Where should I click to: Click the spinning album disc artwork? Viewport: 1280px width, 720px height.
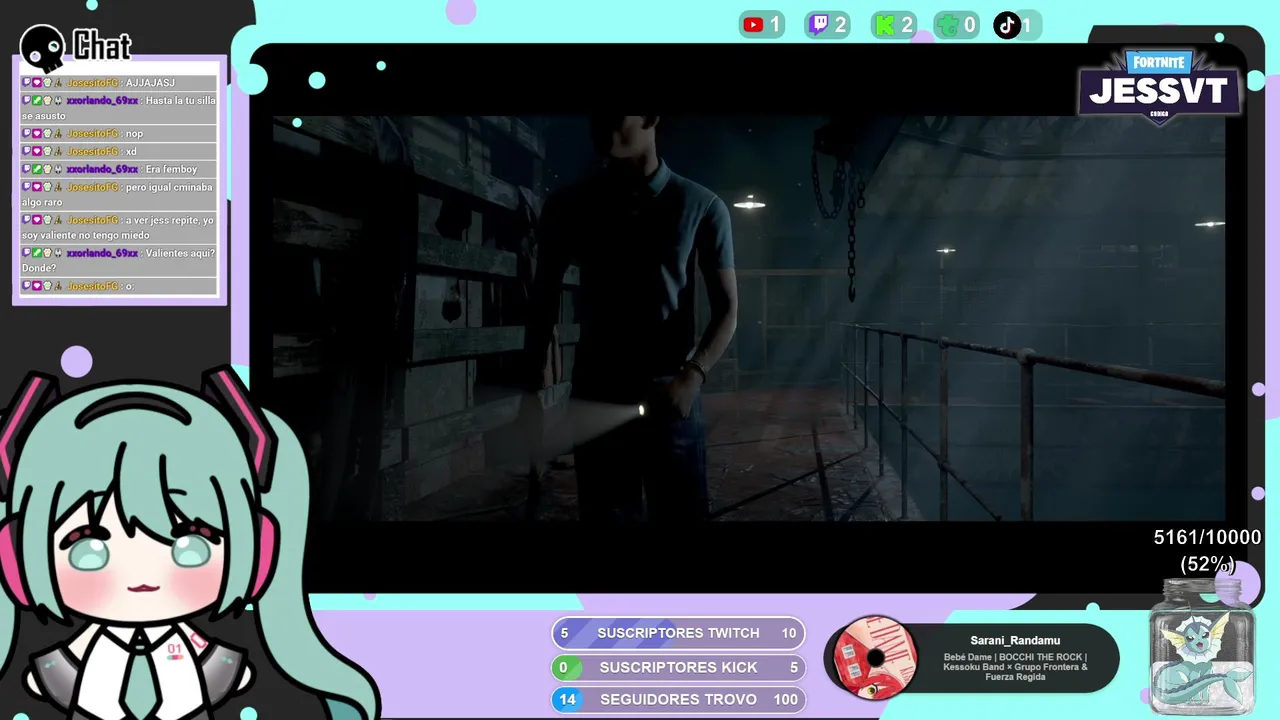[876, 657]
